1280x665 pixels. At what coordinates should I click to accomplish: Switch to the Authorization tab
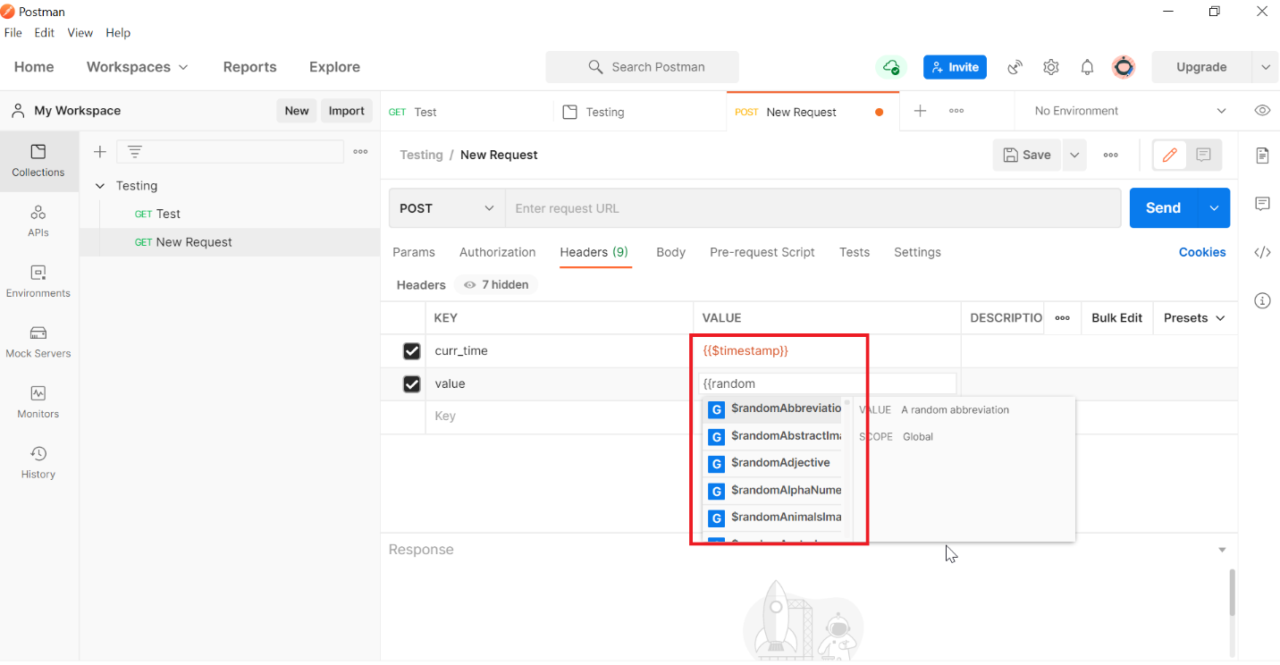tap(497, 252)
